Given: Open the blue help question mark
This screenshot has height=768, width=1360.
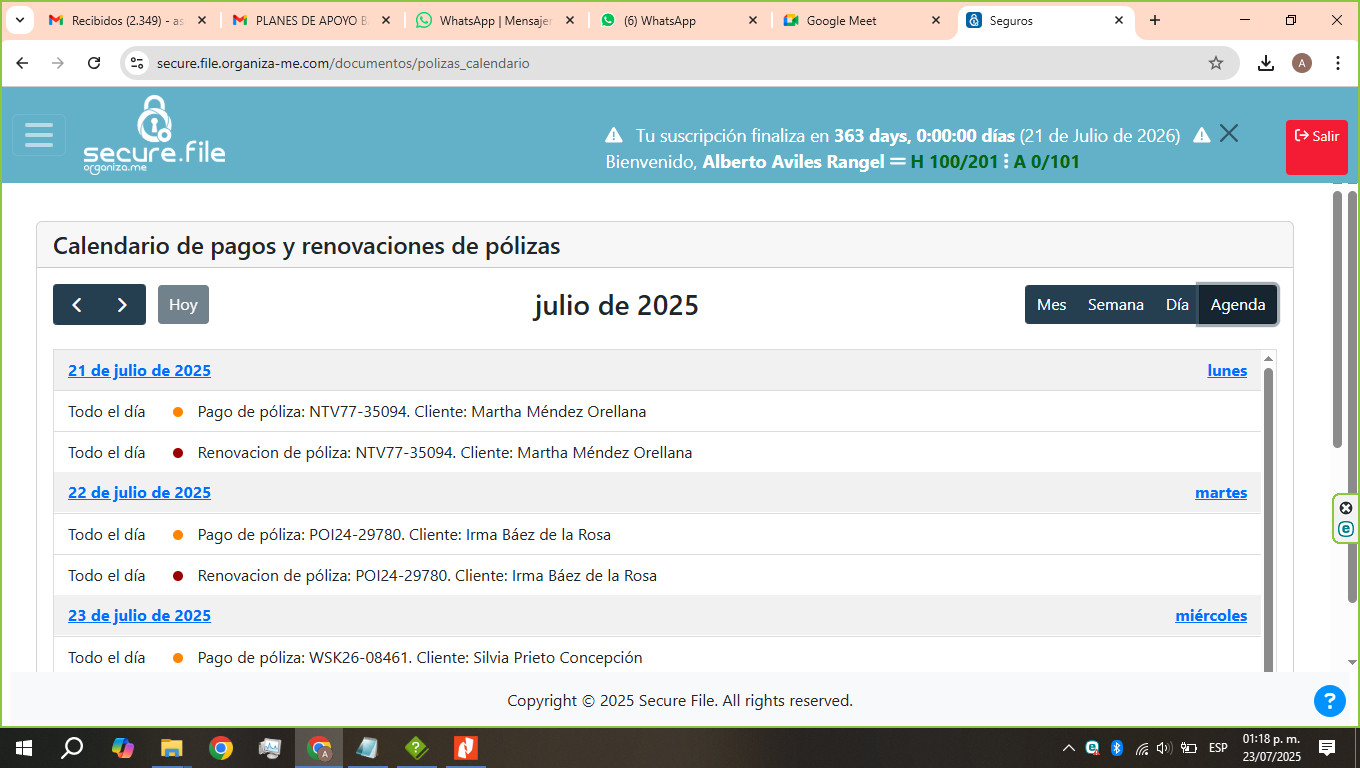Looking at the screenshot, I should [x=1329, y=701].
